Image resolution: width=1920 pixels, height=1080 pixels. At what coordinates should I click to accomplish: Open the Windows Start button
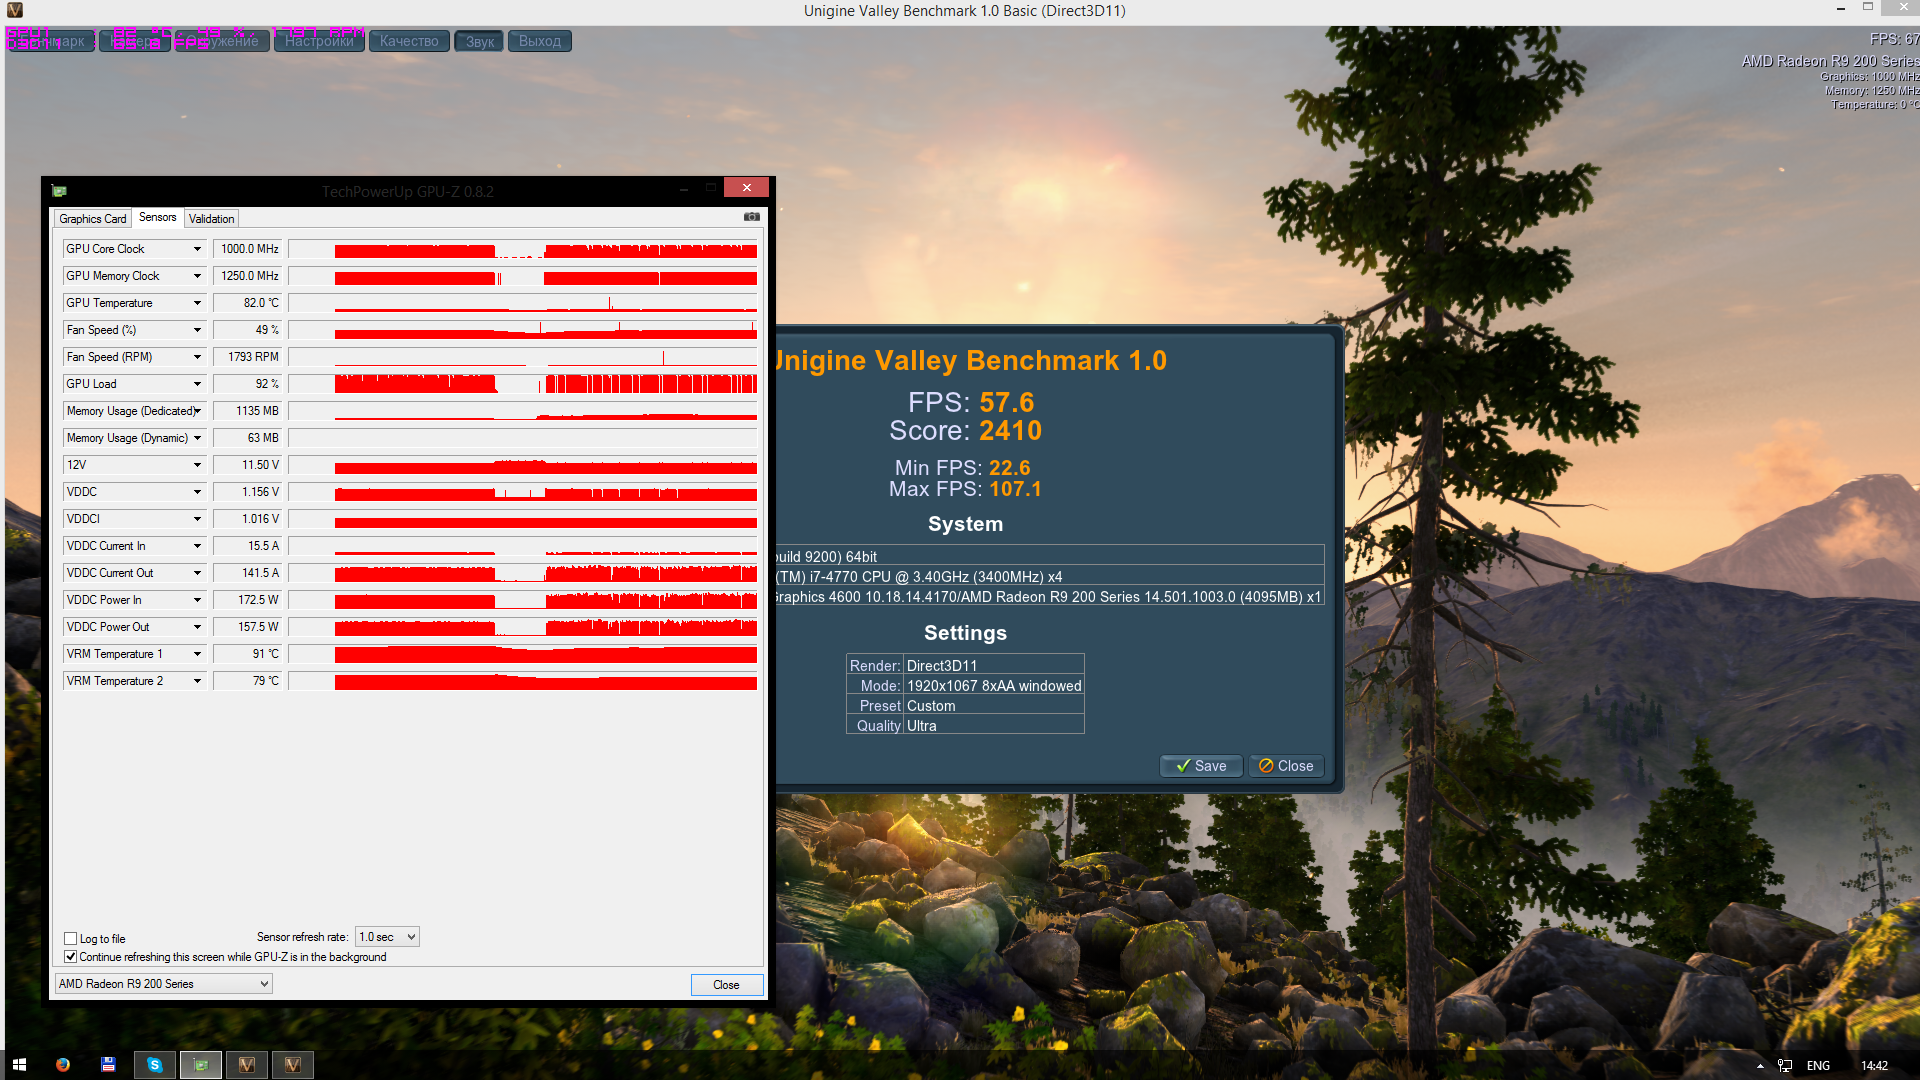click(x=19, y=1065)
